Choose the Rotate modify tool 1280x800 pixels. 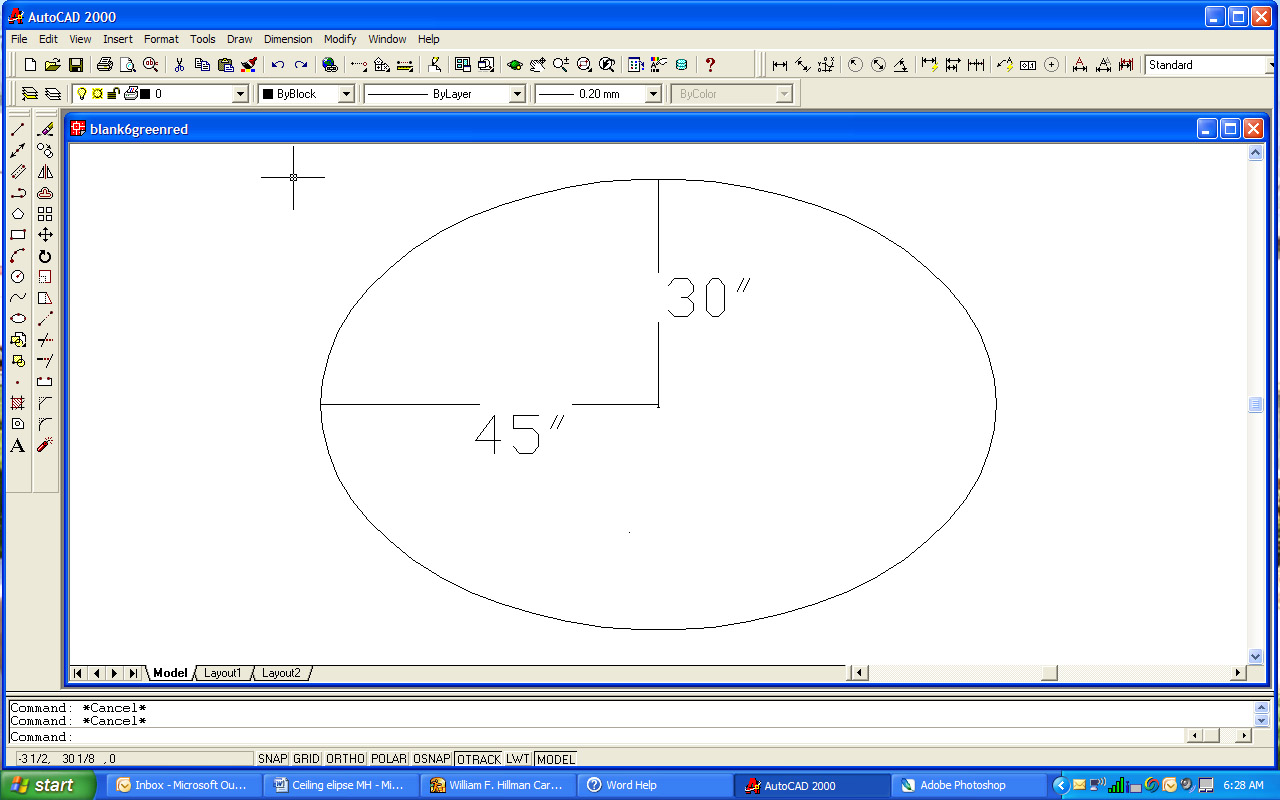tap(45, 256)
